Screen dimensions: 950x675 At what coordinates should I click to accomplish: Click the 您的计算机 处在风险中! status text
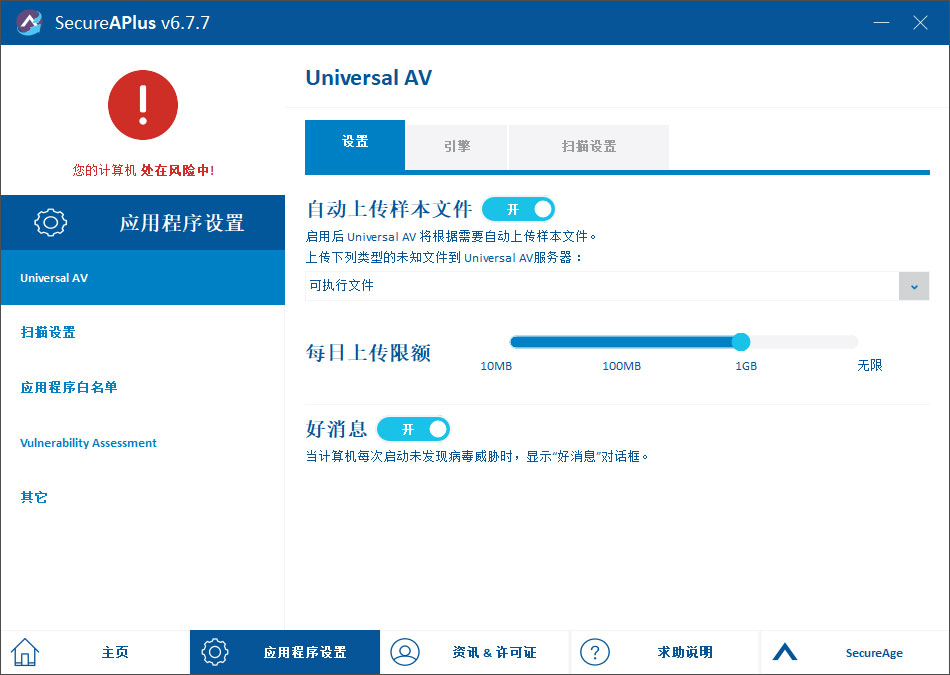click(143, 170)
